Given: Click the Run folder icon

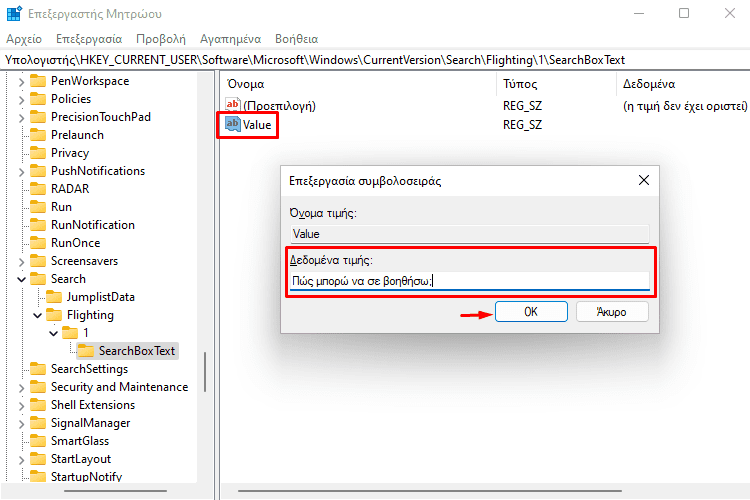Looking at the screenshot, I should coord(38,207).
